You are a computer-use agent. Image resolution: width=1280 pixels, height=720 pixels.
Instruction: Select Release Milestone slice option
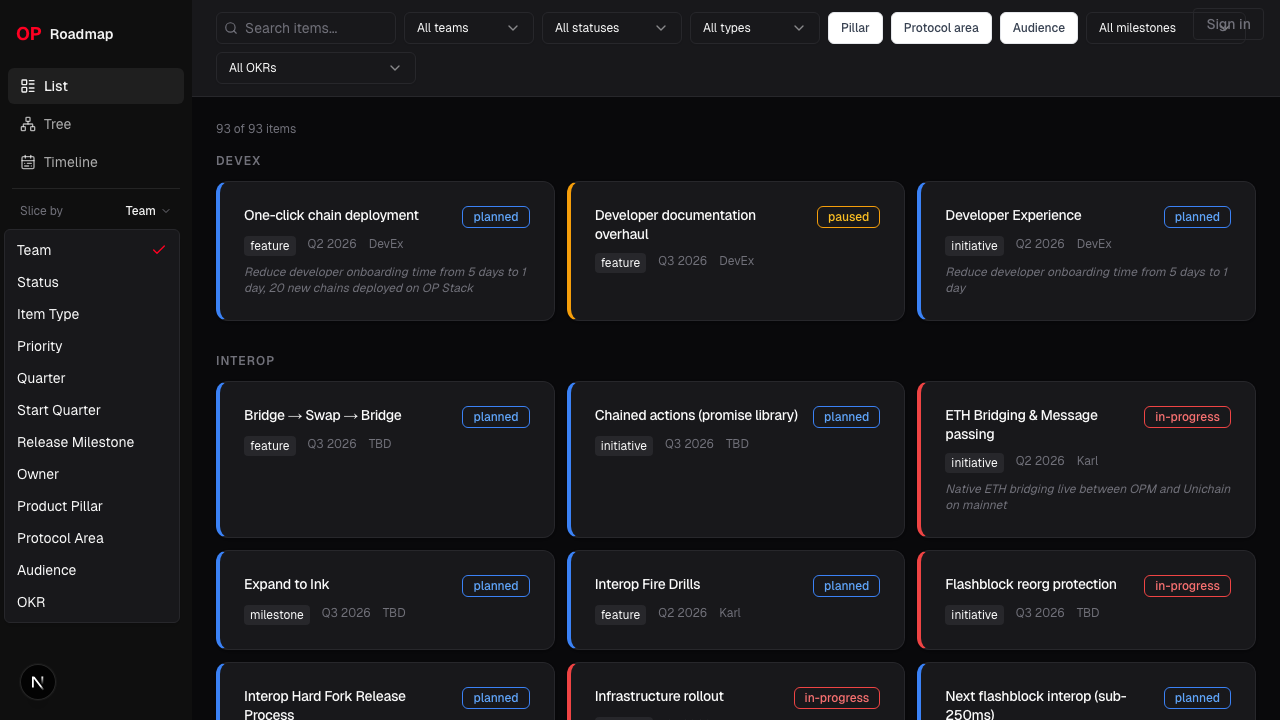(x=92, y=442)
